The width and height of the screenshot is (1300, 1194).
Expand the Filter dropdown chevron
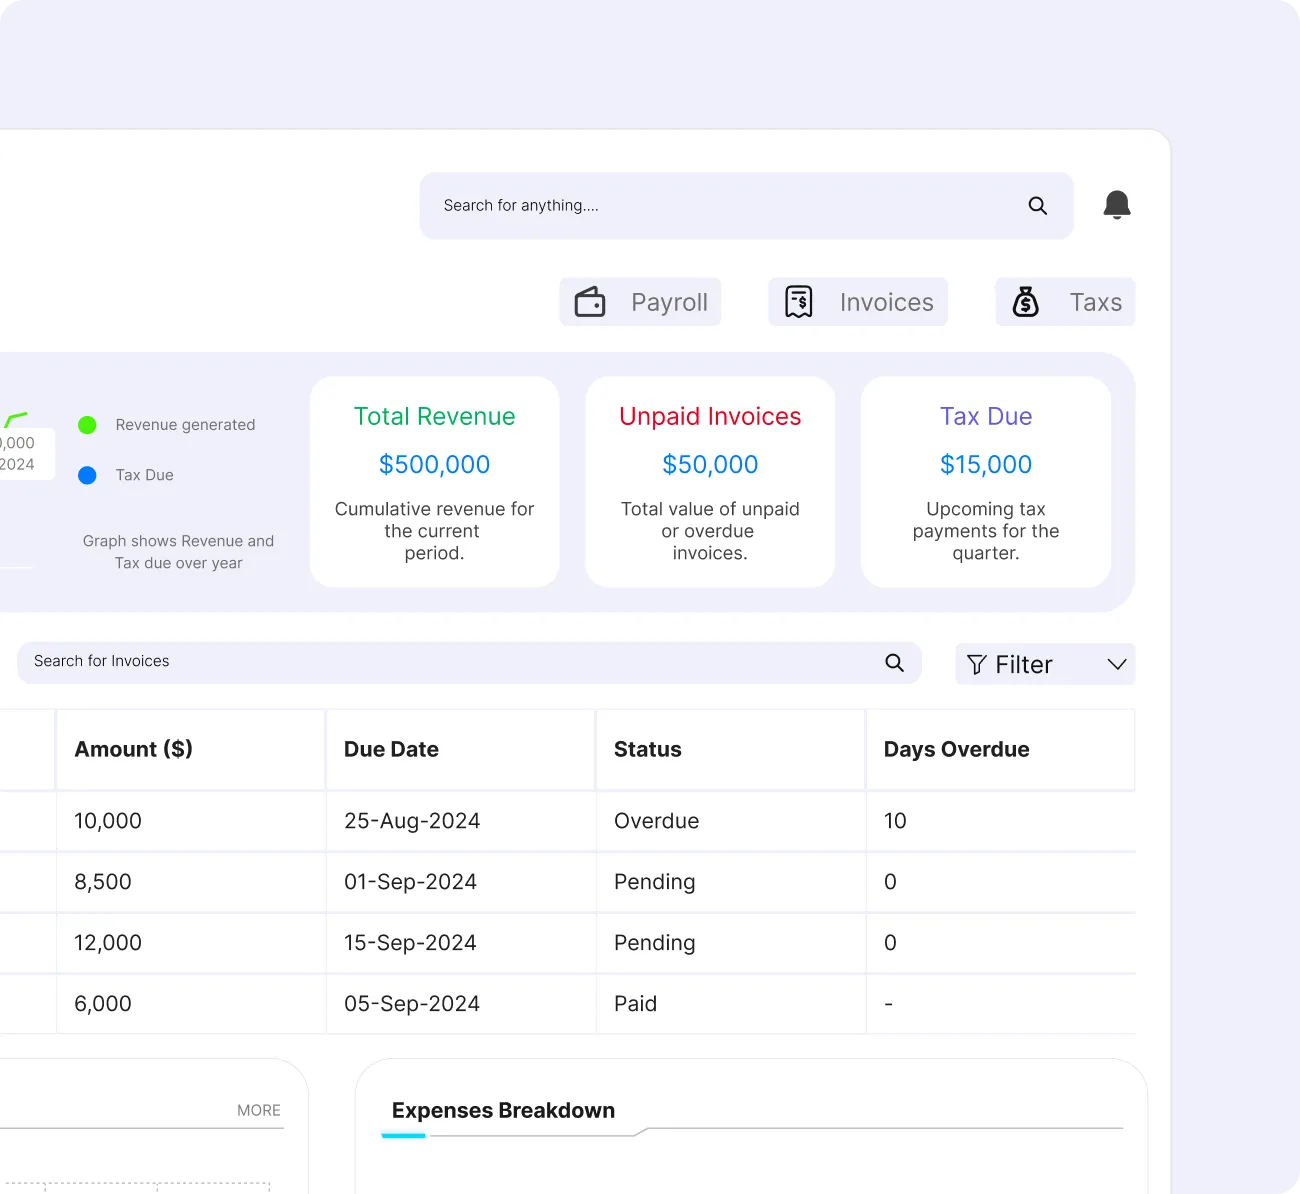click(1117, 665)
